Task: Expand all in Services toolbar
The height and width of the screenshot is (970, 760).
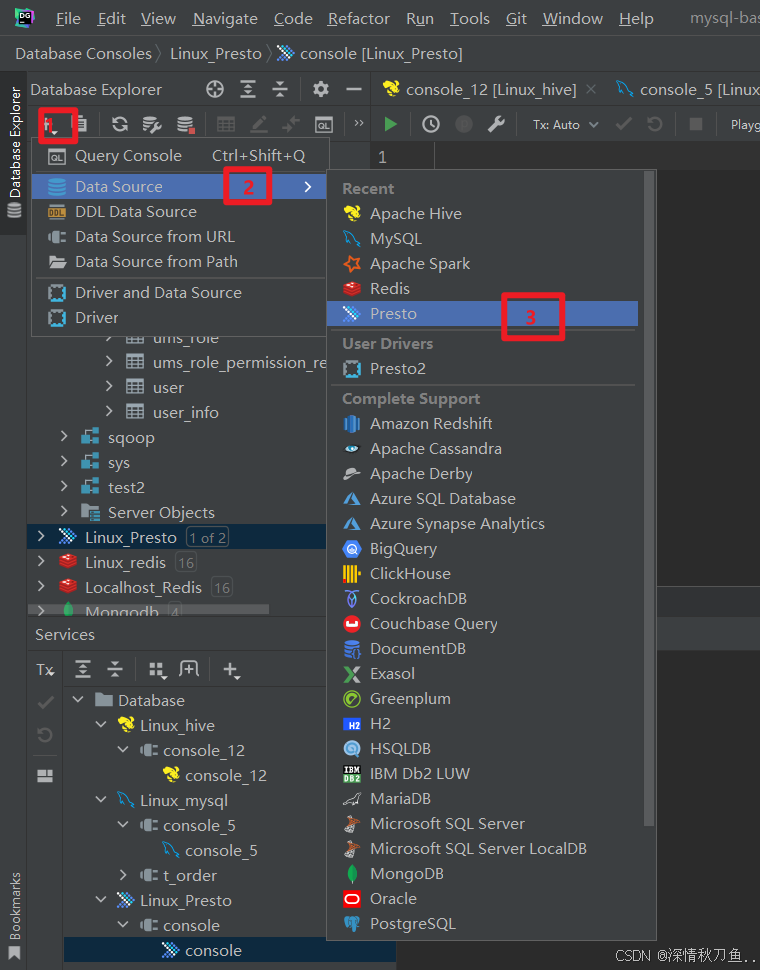Action: pyautogui.click(x=83, y=669)
